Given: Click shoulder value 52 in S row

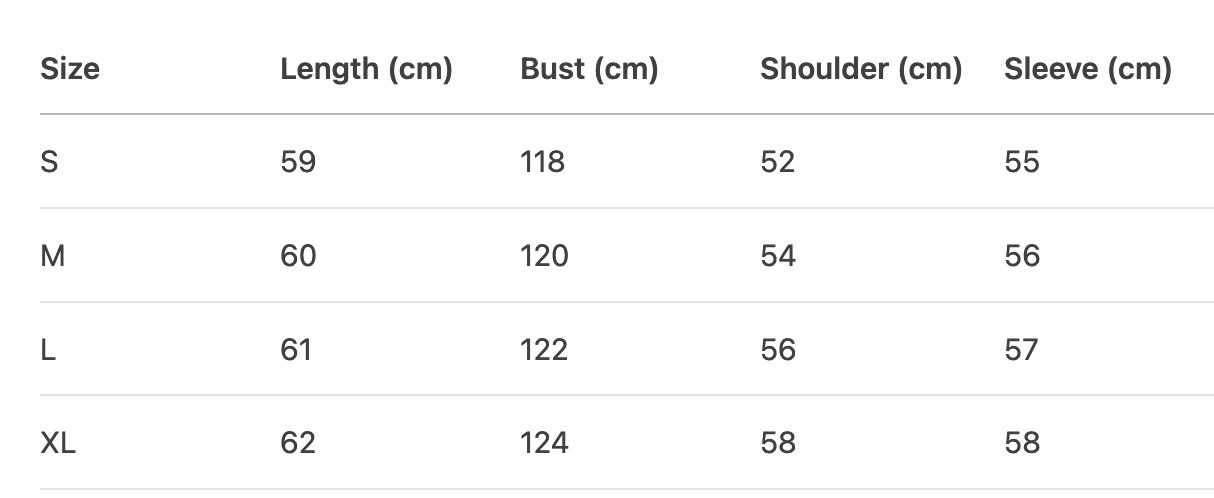Looking at the screenshot, I should (x=778, y=162).
